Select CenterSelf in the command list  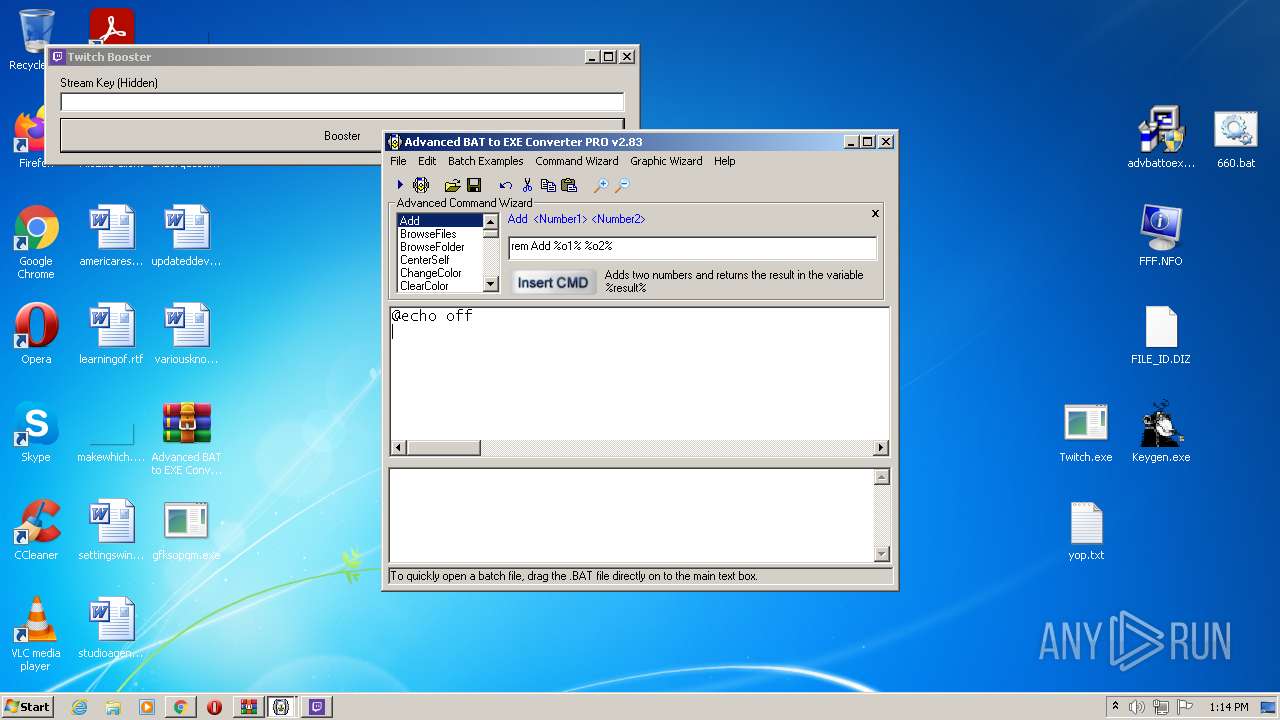click(x=439, y=260)
